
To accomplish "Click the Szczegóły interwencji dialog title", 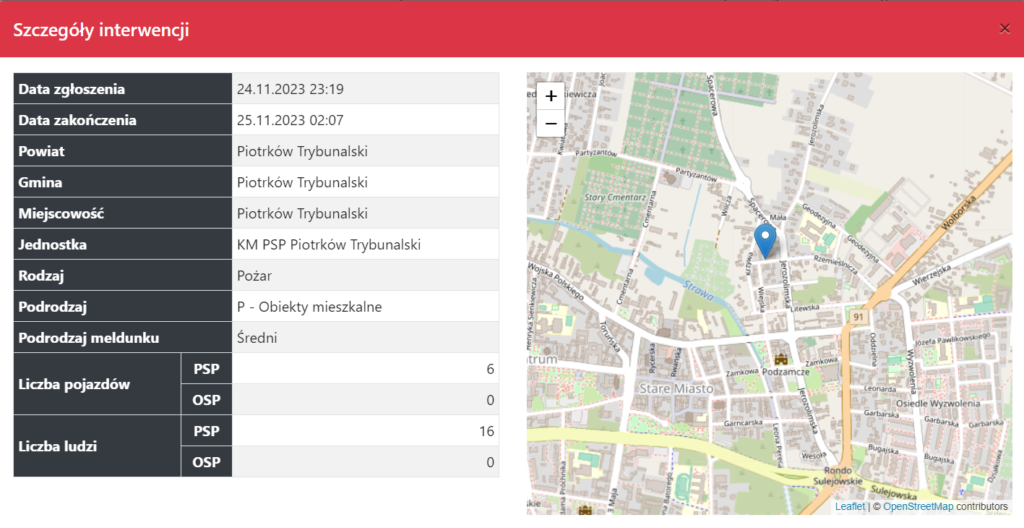I will [101, 30].
